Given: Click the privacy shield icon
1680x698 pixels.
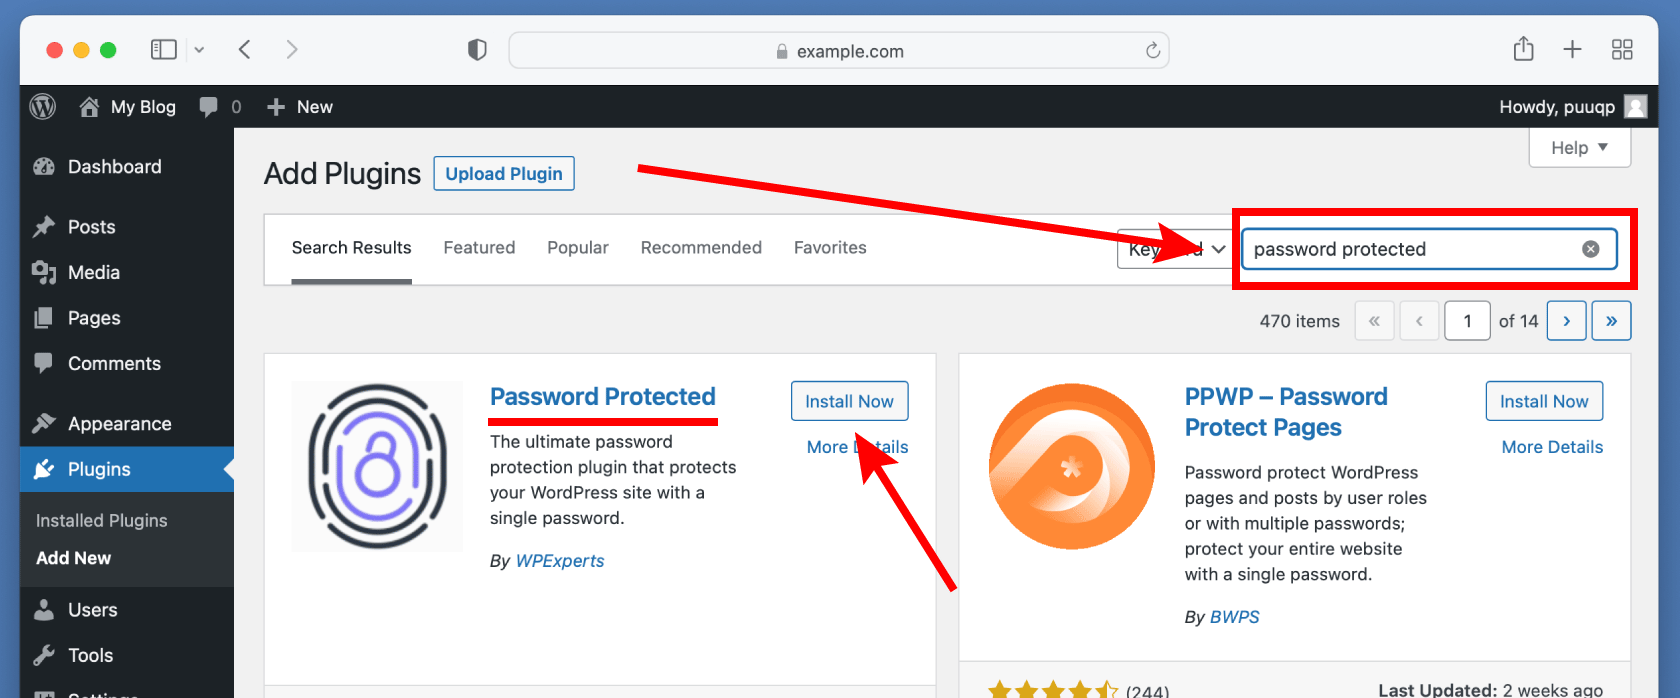Looking at the screenshot, I should 477,50.
